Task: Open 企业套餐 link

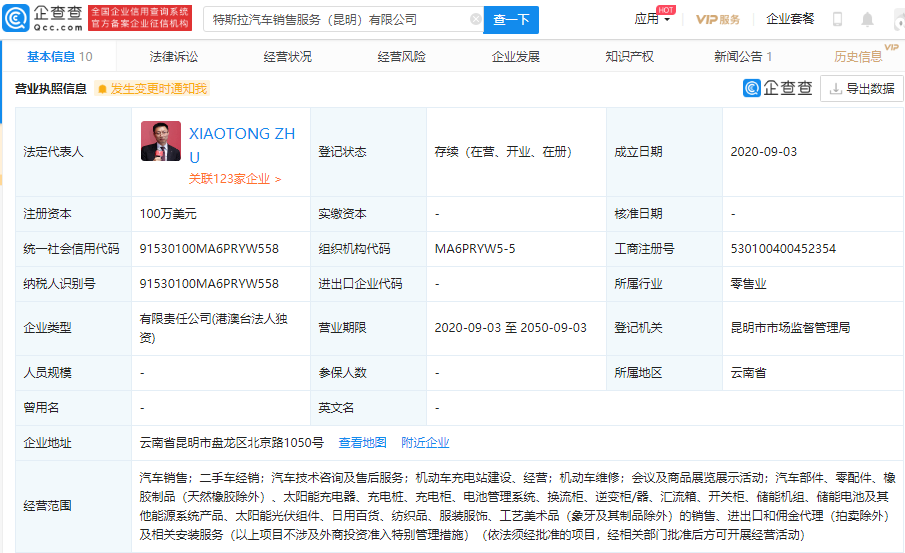Action: pyautogui.click(x=790, y=19)
